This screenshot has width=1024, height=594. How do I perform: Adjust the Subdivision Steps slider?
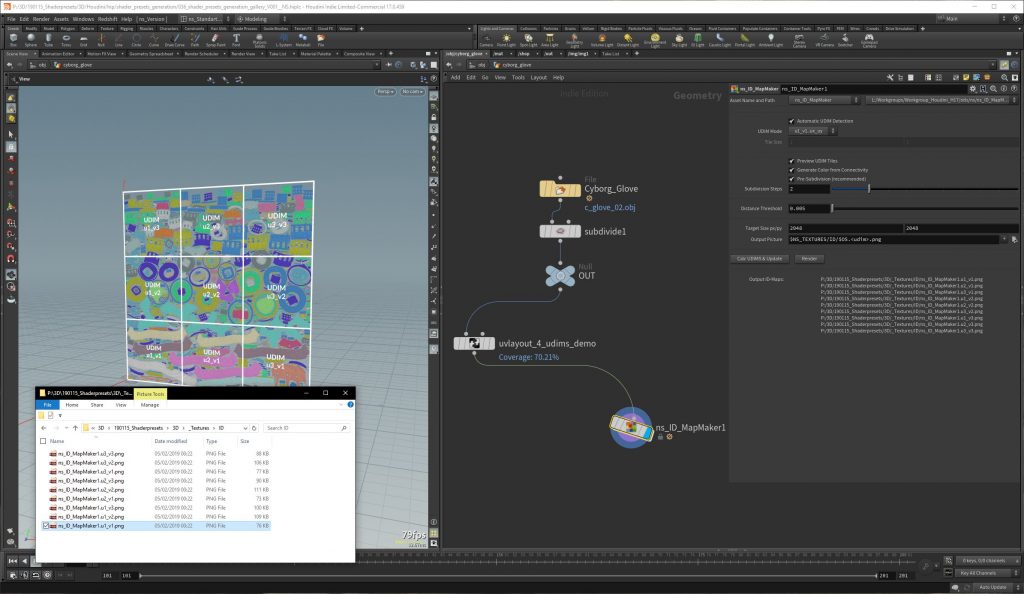869,189
